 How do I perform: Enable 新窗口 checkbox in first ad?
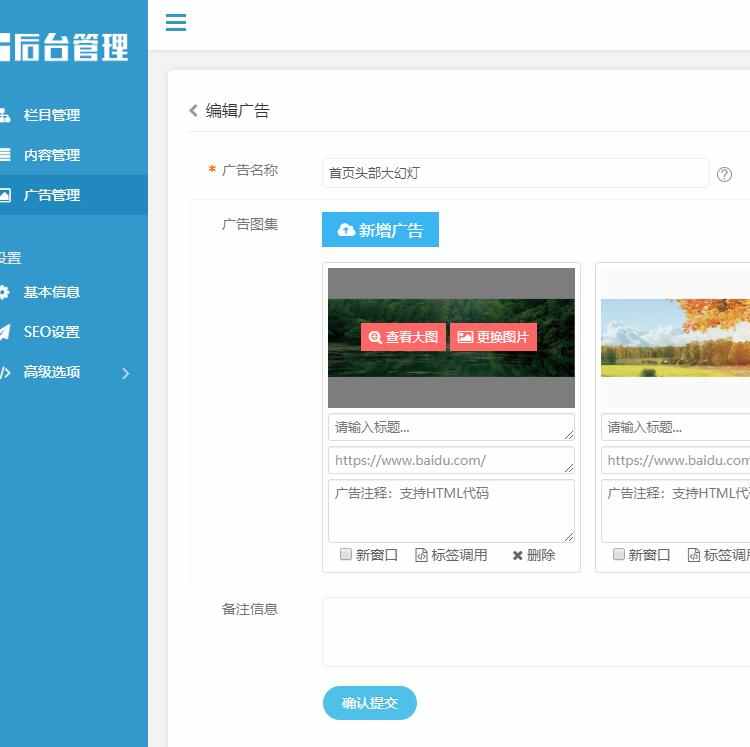(345, 554)
